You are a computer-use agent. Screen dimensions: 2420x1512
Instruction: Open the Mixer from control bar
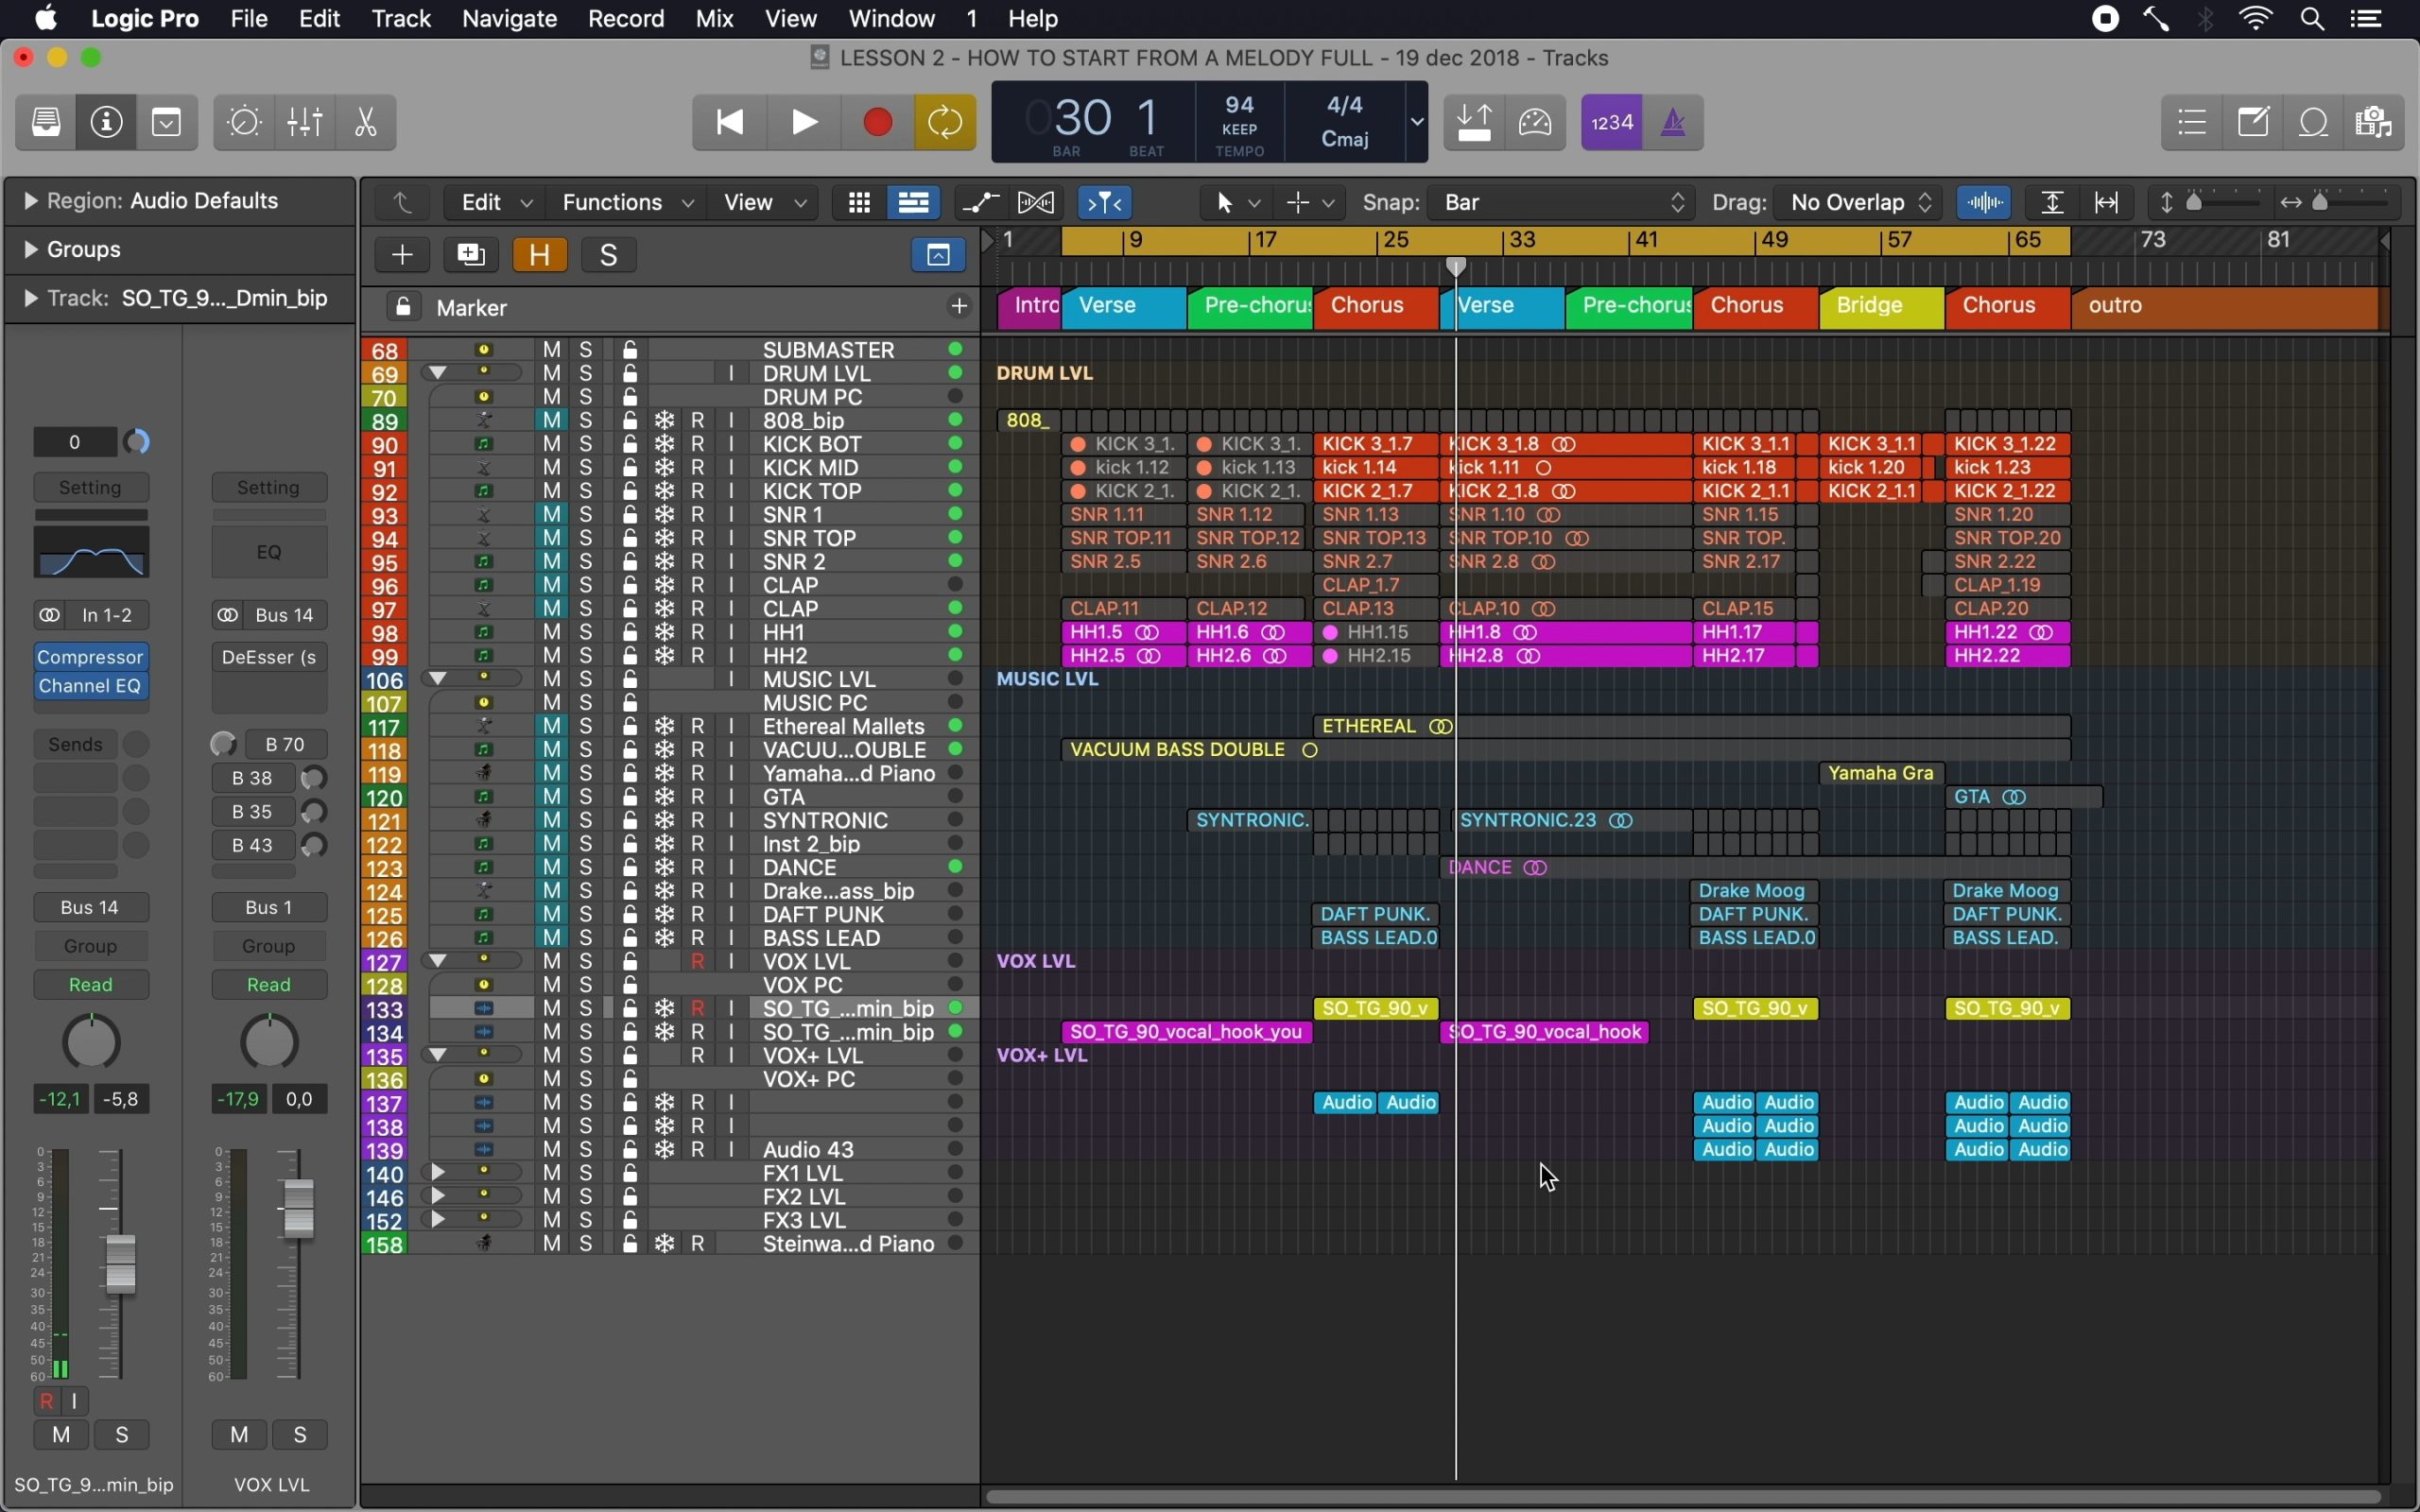(305, 122)
